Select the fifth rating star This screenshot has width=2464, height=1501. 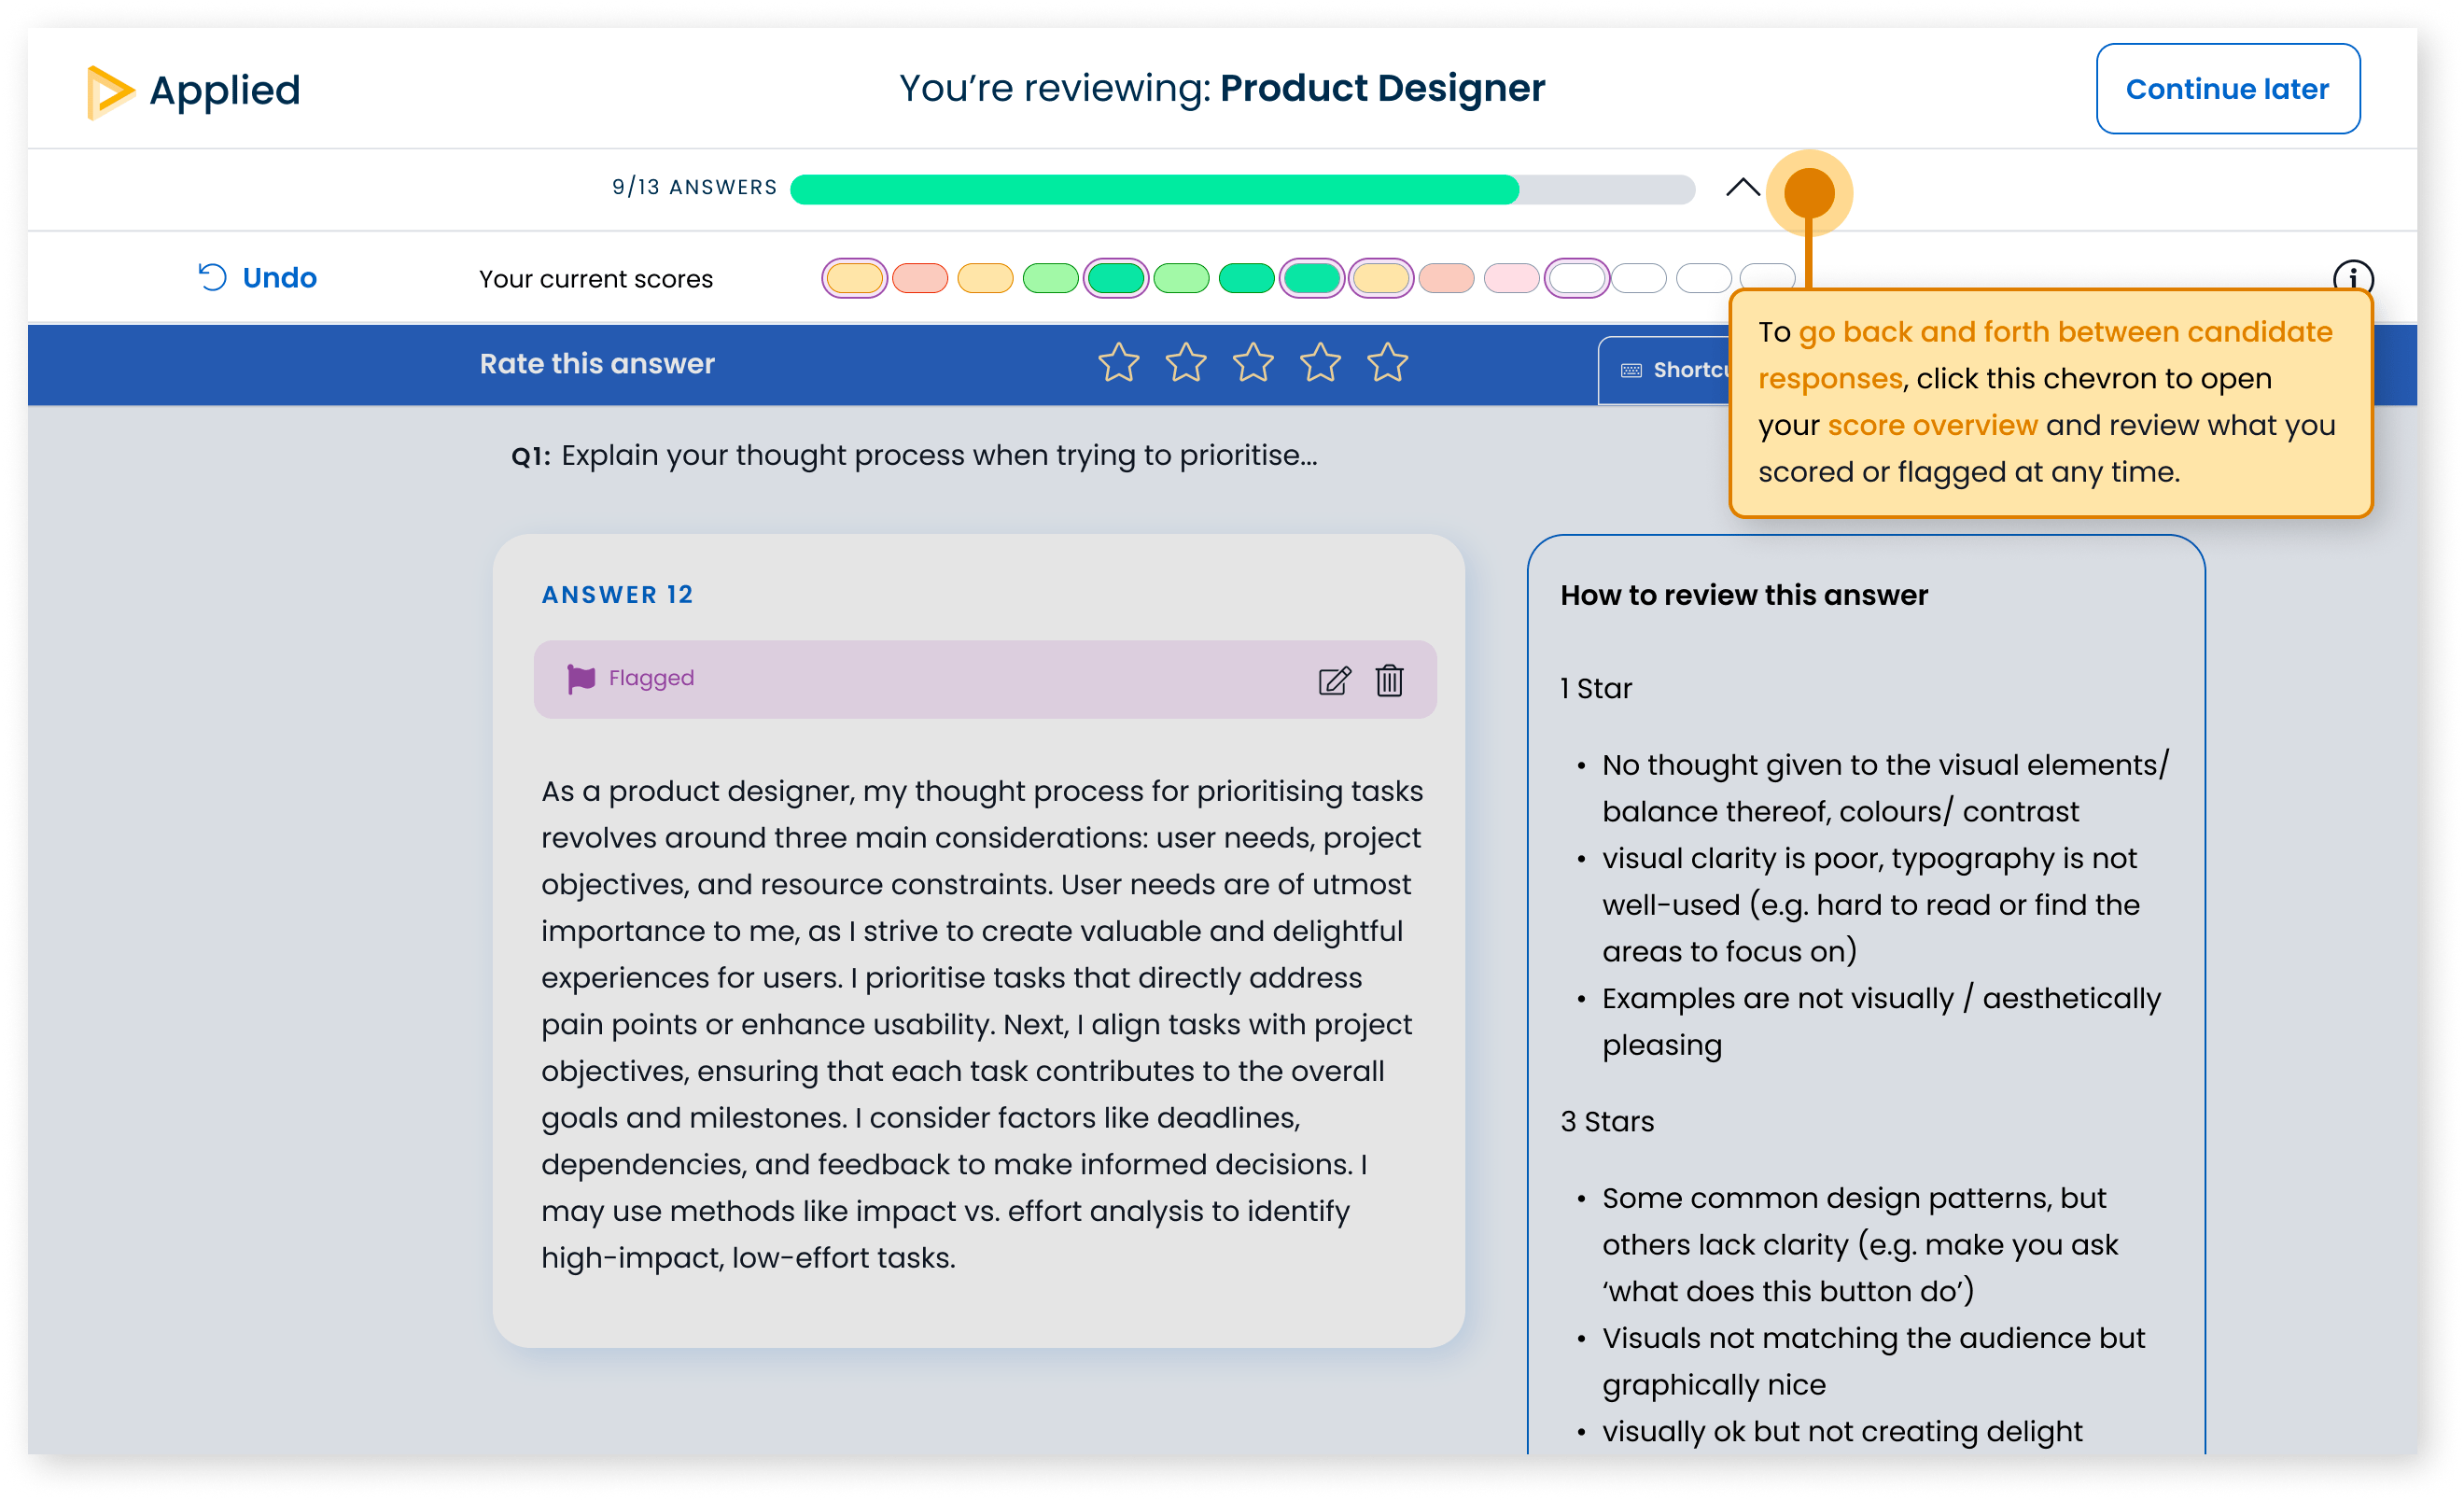[x=1388, y=363]
